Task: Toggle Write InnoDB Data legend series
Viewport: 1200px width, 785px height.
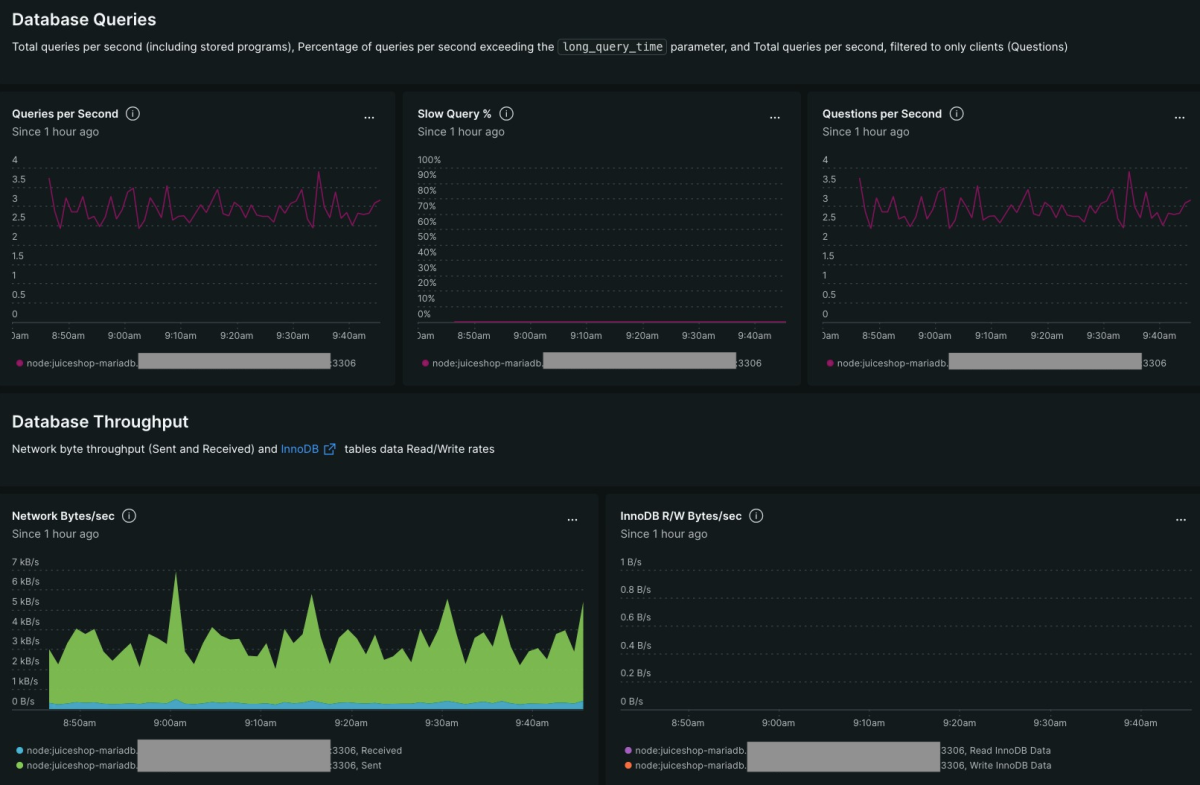Action: 1008,766
